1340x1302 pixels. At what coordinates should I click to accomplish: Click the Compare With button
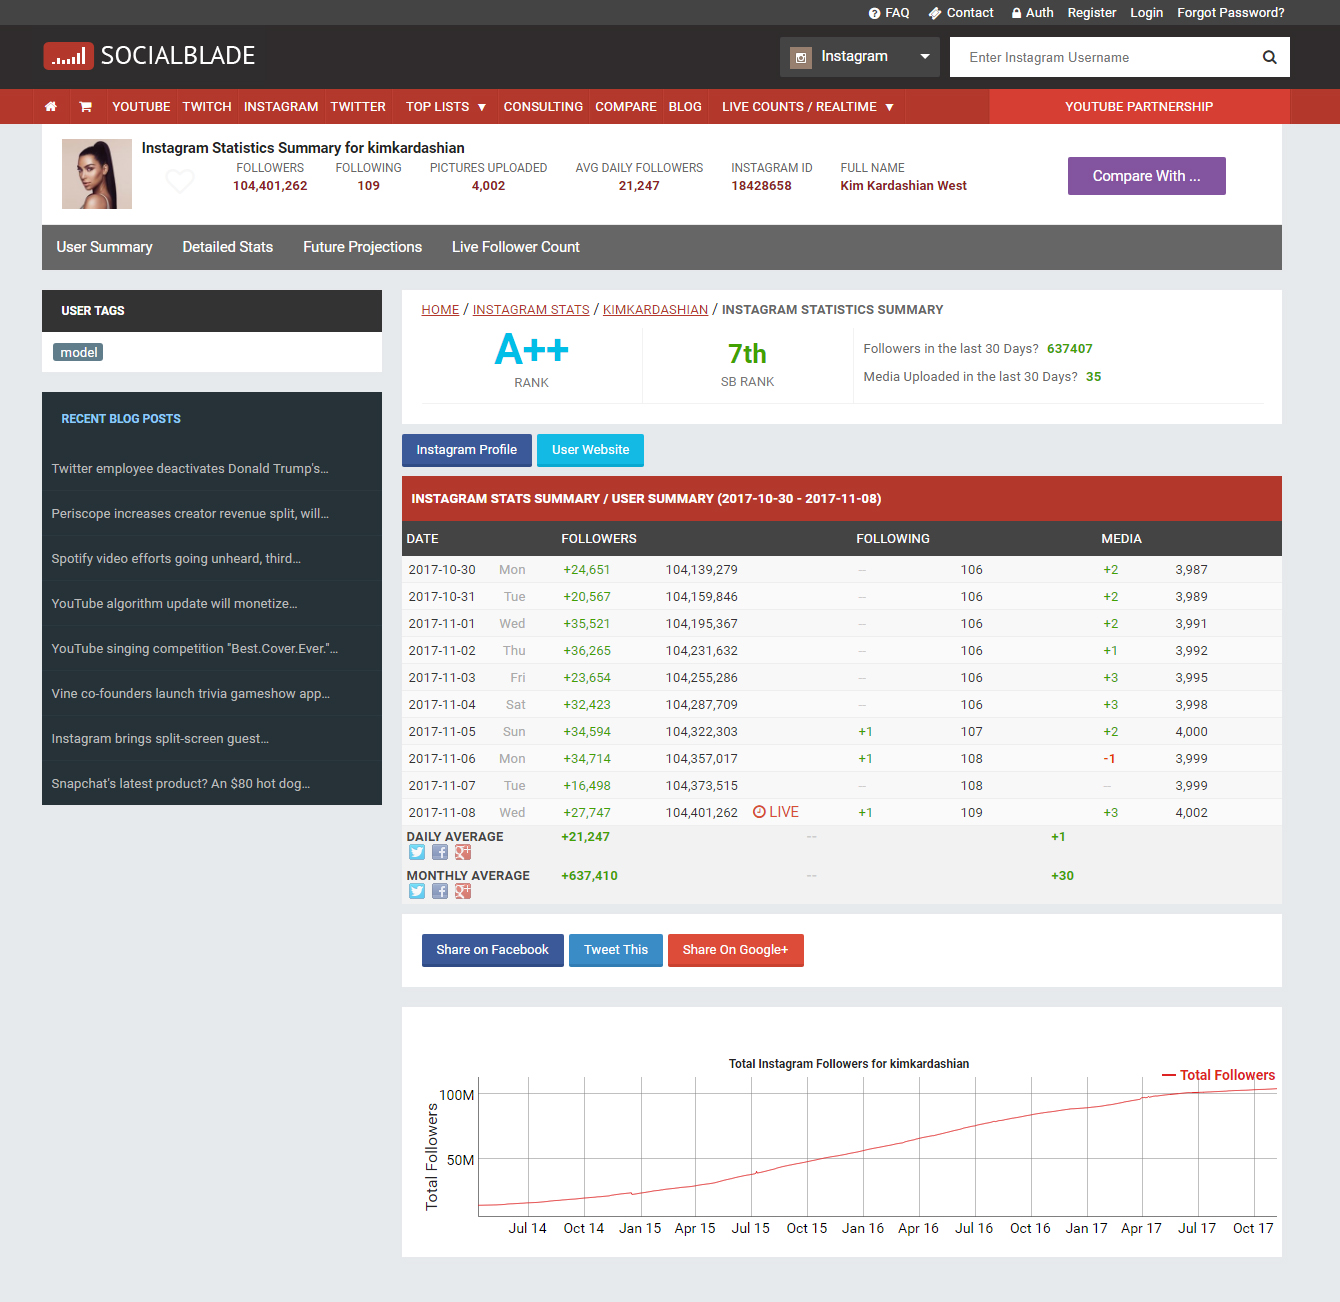coord(1146,176)
